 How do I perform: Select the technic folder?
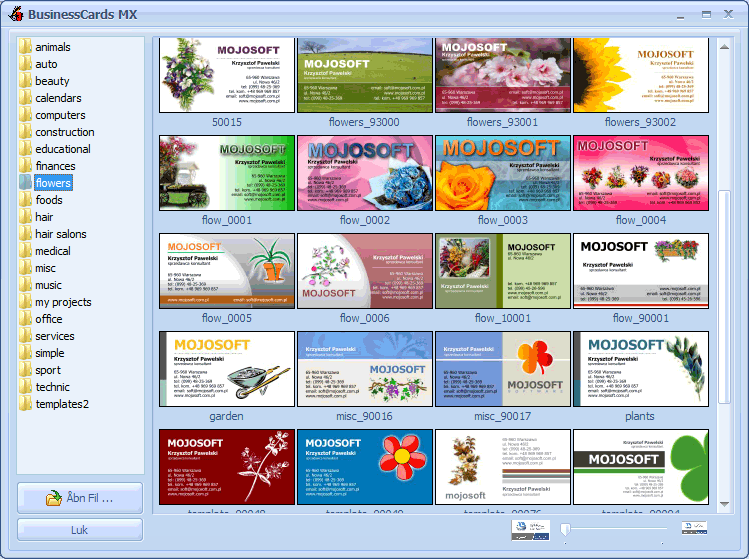pyautogui.click(x=53, y=387)
